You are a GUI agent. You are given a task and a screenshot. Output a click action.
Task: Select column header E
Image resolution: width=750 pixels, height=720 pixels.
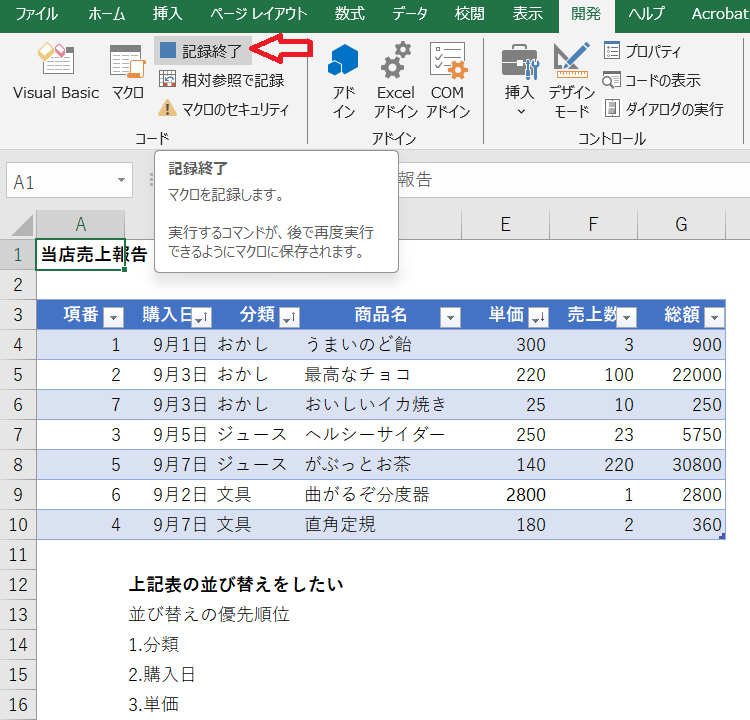505,224
